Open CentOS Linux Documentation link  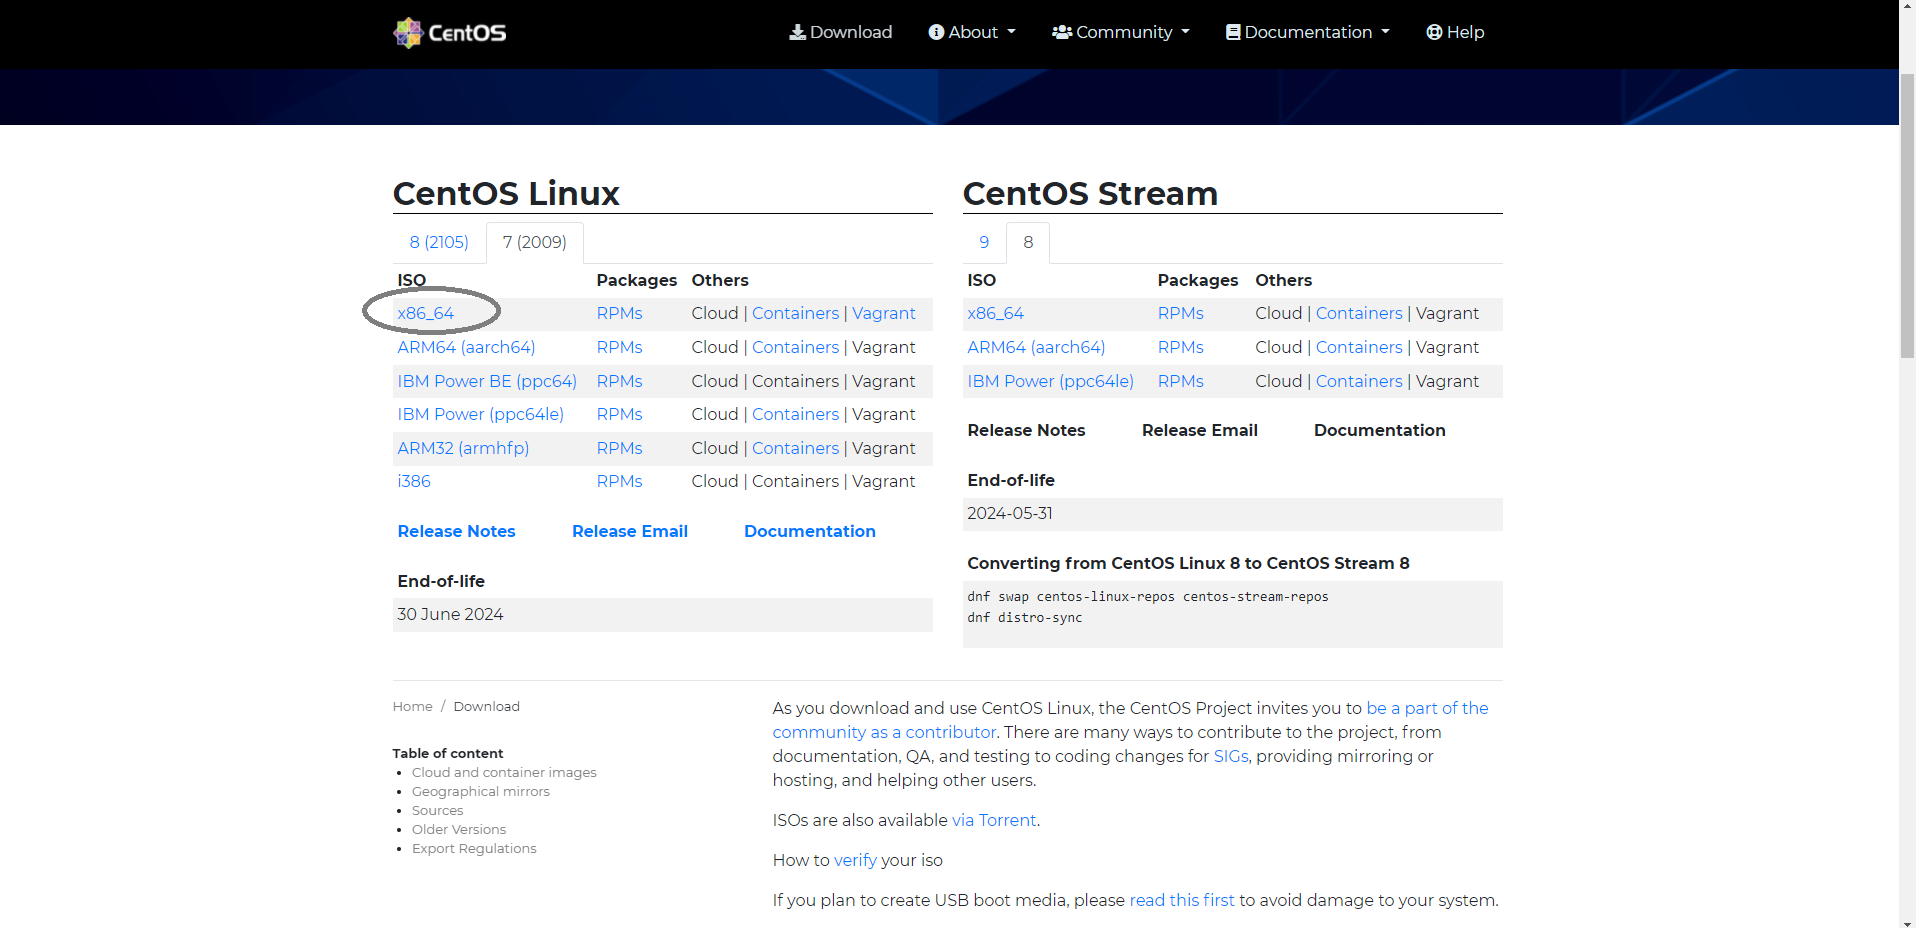point(810,531)
